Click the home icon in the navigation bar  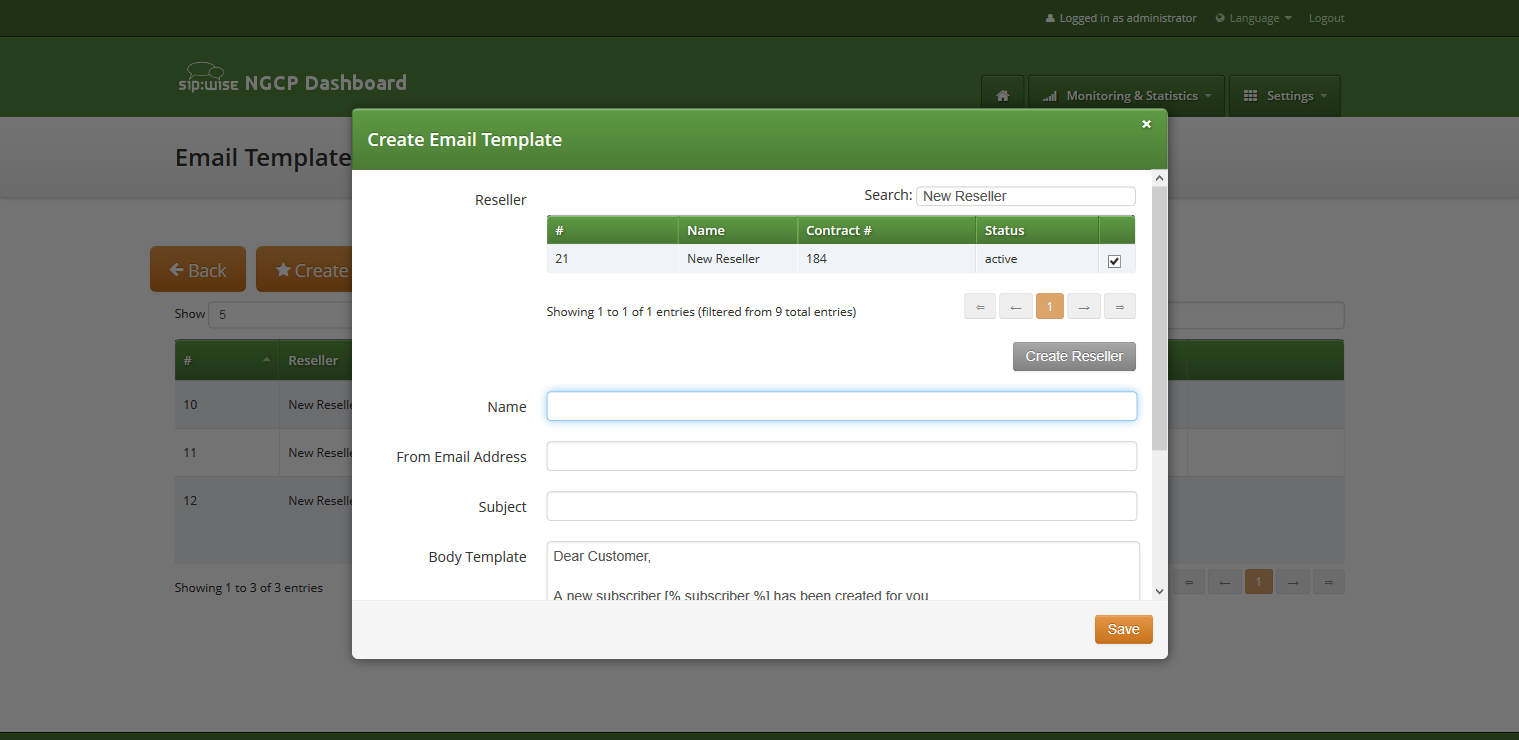pyautogui.click(x=1002, y=95)
